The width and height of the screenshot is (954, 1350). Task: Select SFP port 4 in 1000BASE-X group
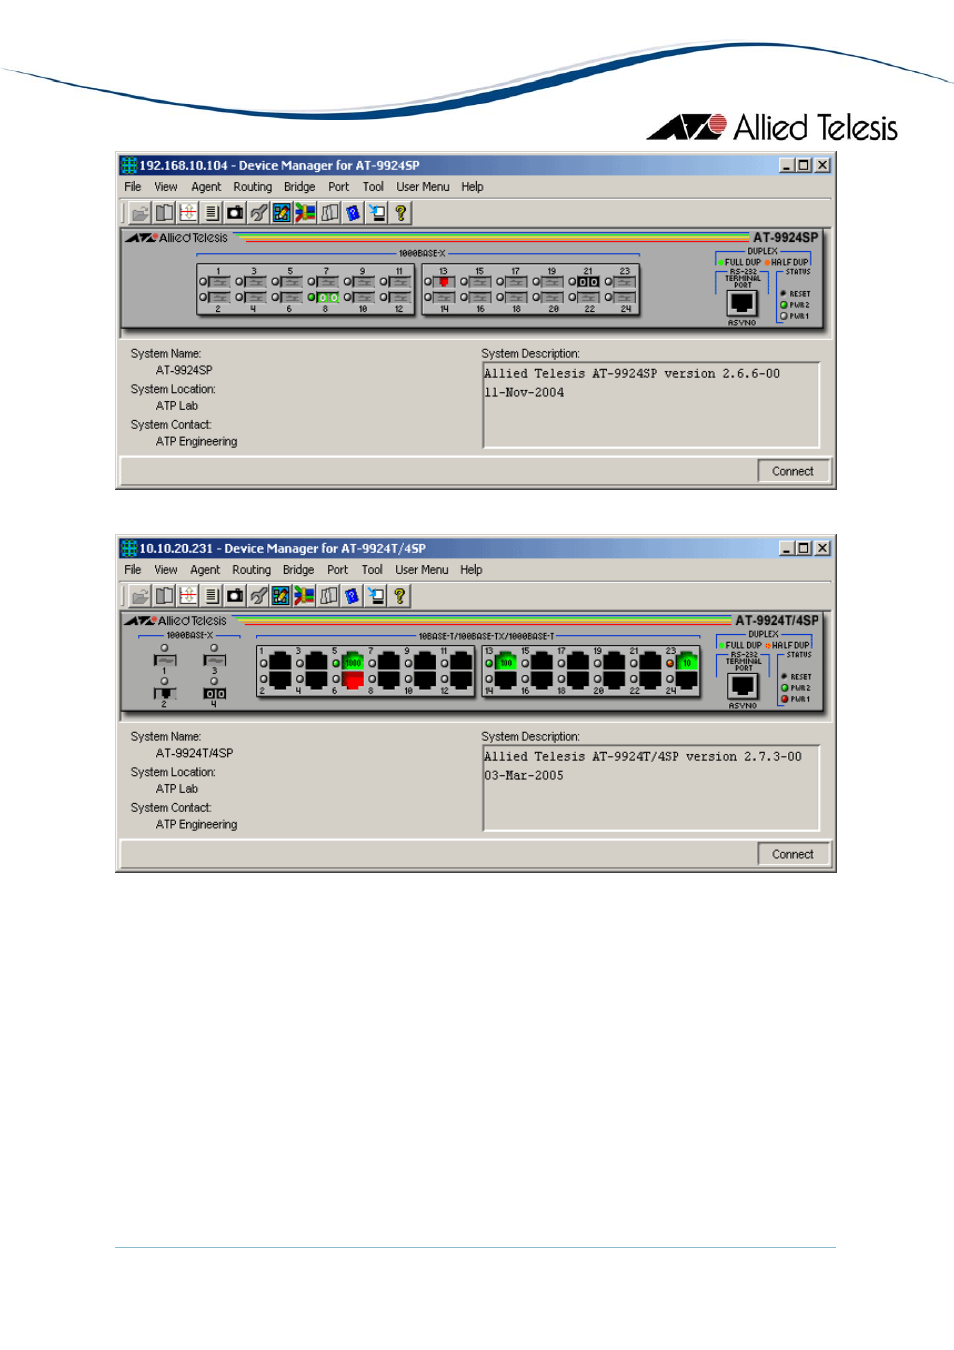coord(215,693)
